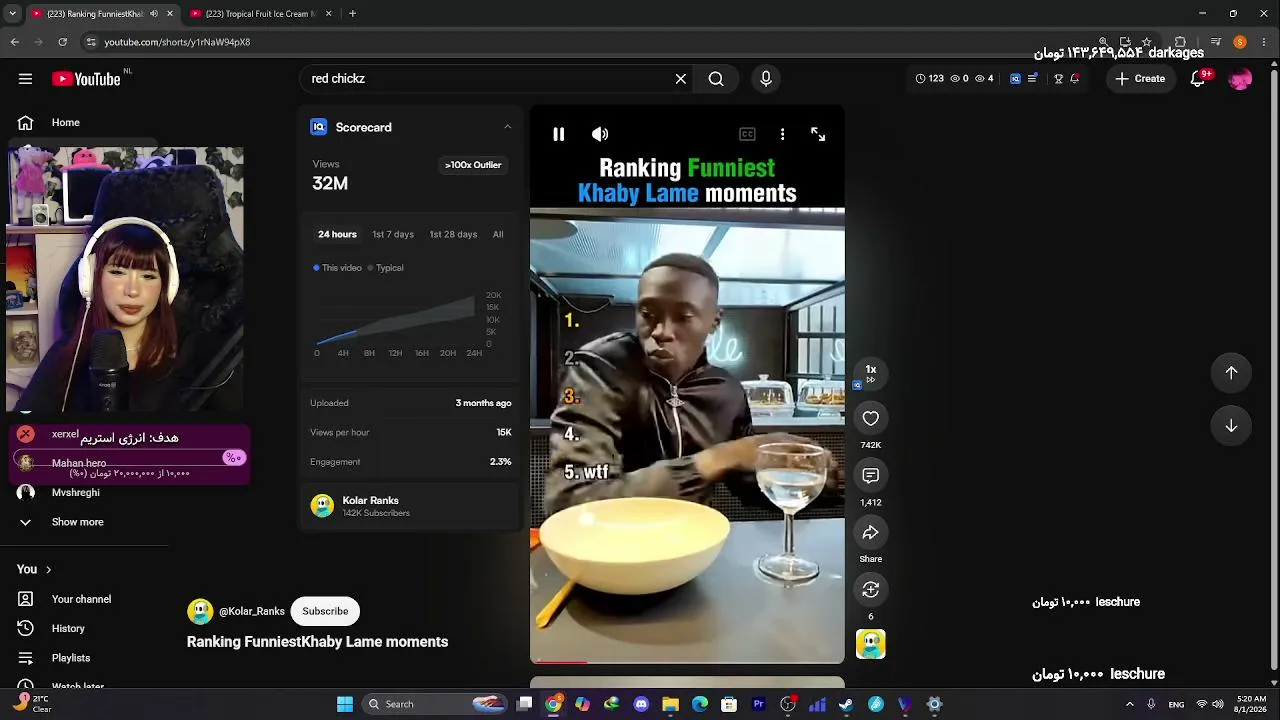Close the Ranking Funniest Khaby tab

tap(170, 14)
